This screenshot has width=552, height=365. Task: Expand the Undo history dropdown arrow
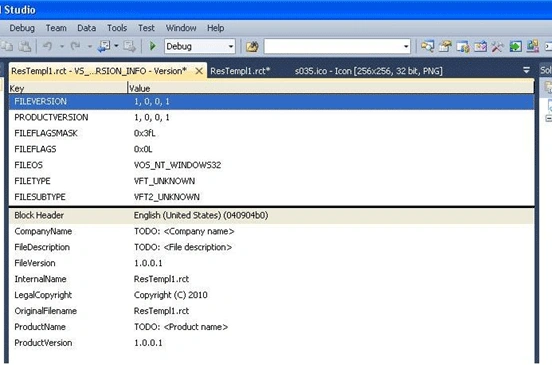tap(62, 46)
